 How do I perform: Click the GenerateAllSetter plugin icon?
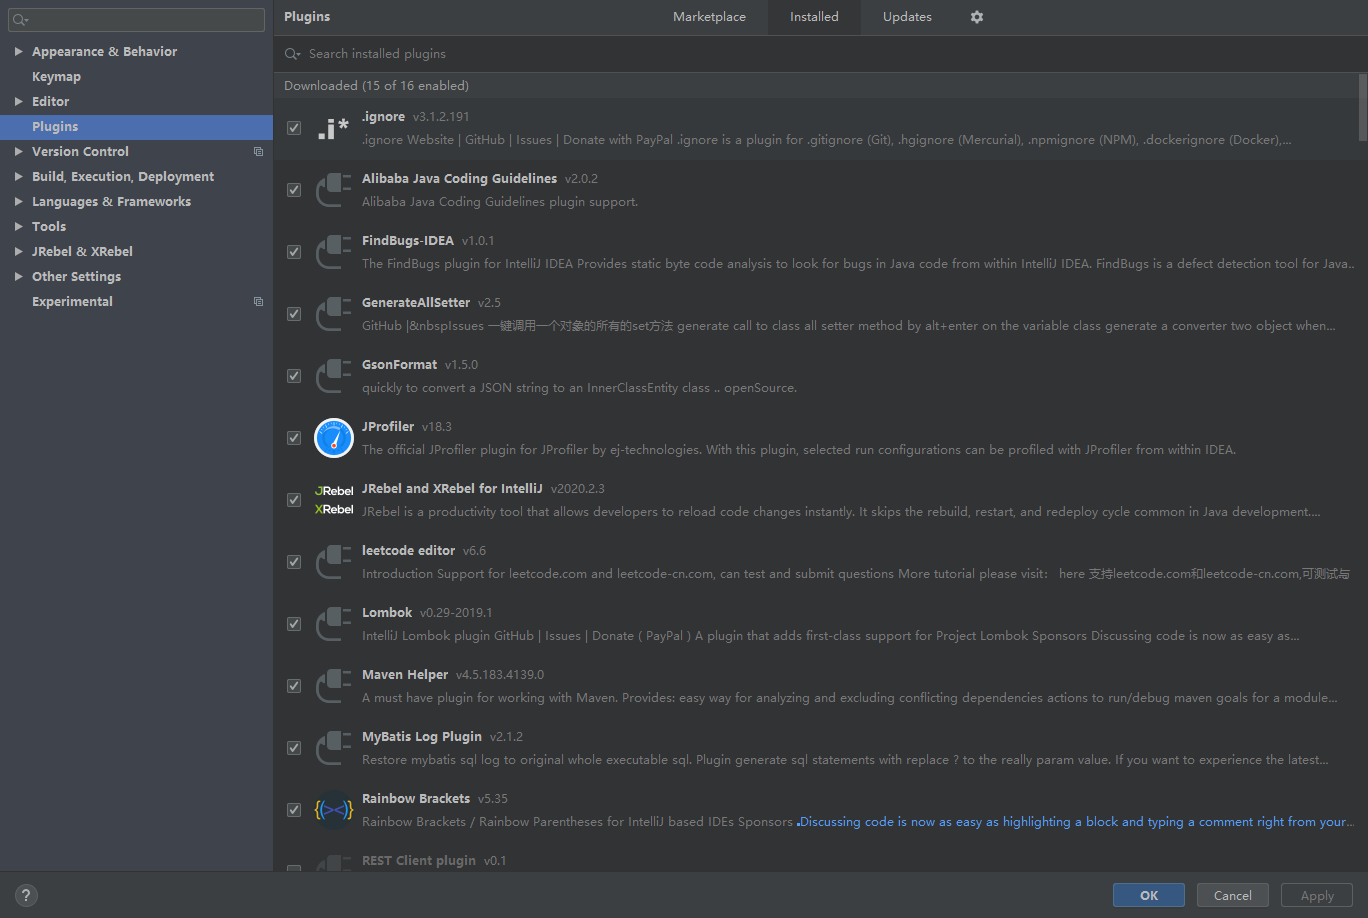coord(333,314)
